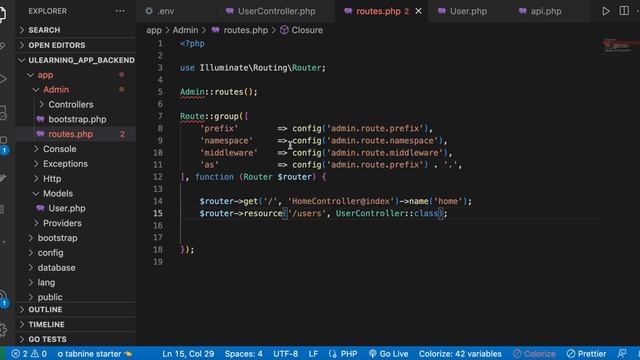The image size is (640, 360).
Task: Change indentation via Spaces: 4
Action: [x=244, y=354]
